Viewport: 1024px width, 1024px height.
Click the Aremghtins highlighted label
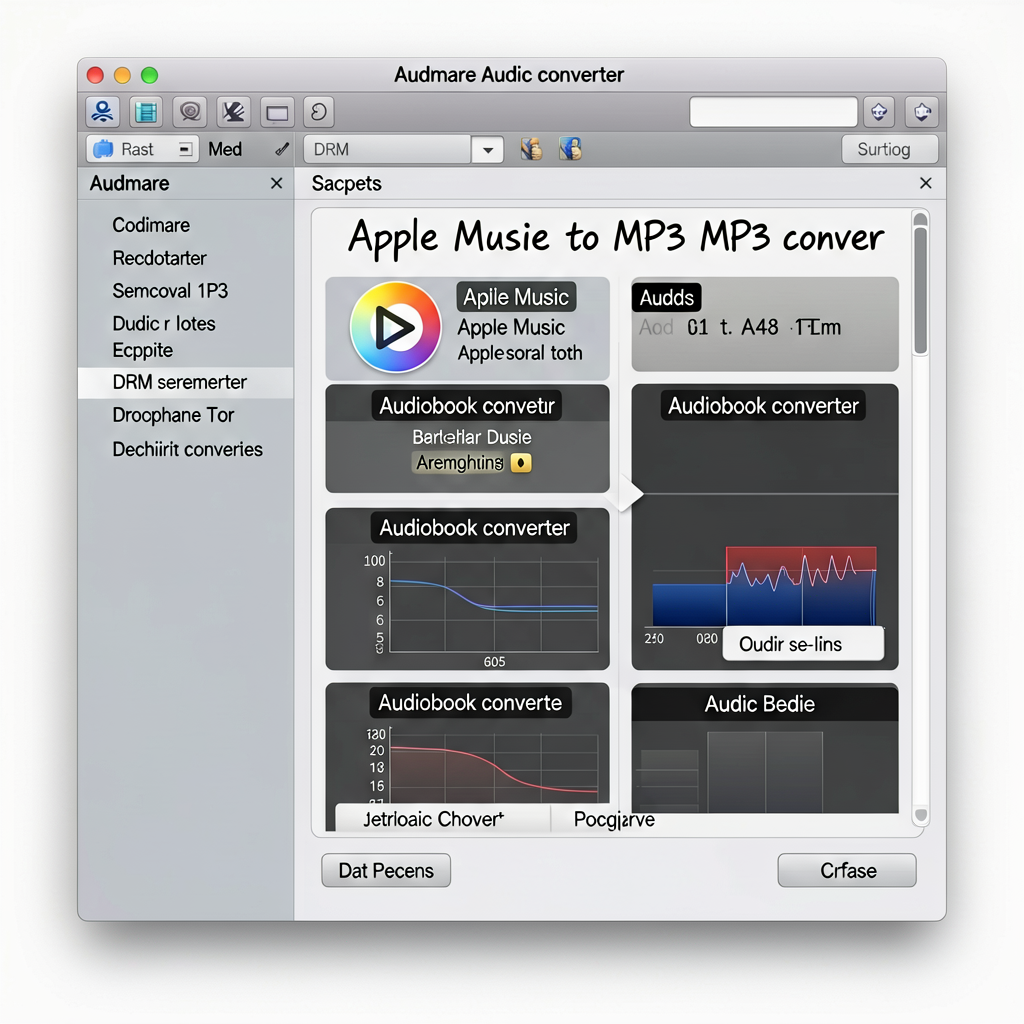(460, 463)
